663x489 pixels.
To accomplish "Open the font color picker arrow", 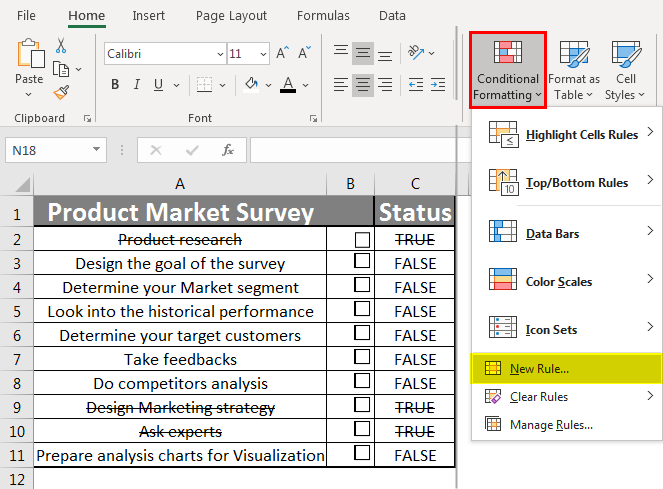I will [x=306, y=84].
